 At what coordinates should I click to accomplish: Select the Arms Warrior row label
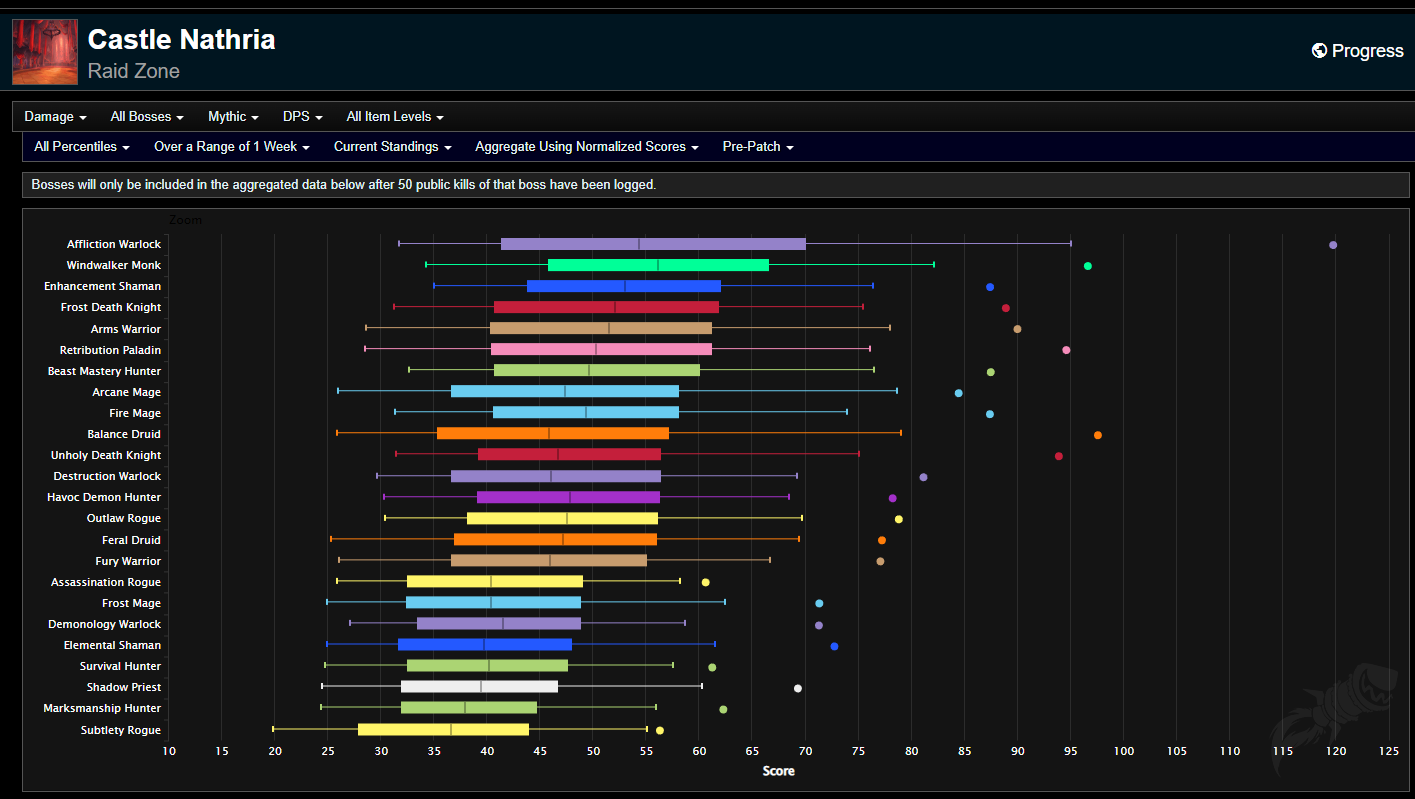(x=126, y=329)
